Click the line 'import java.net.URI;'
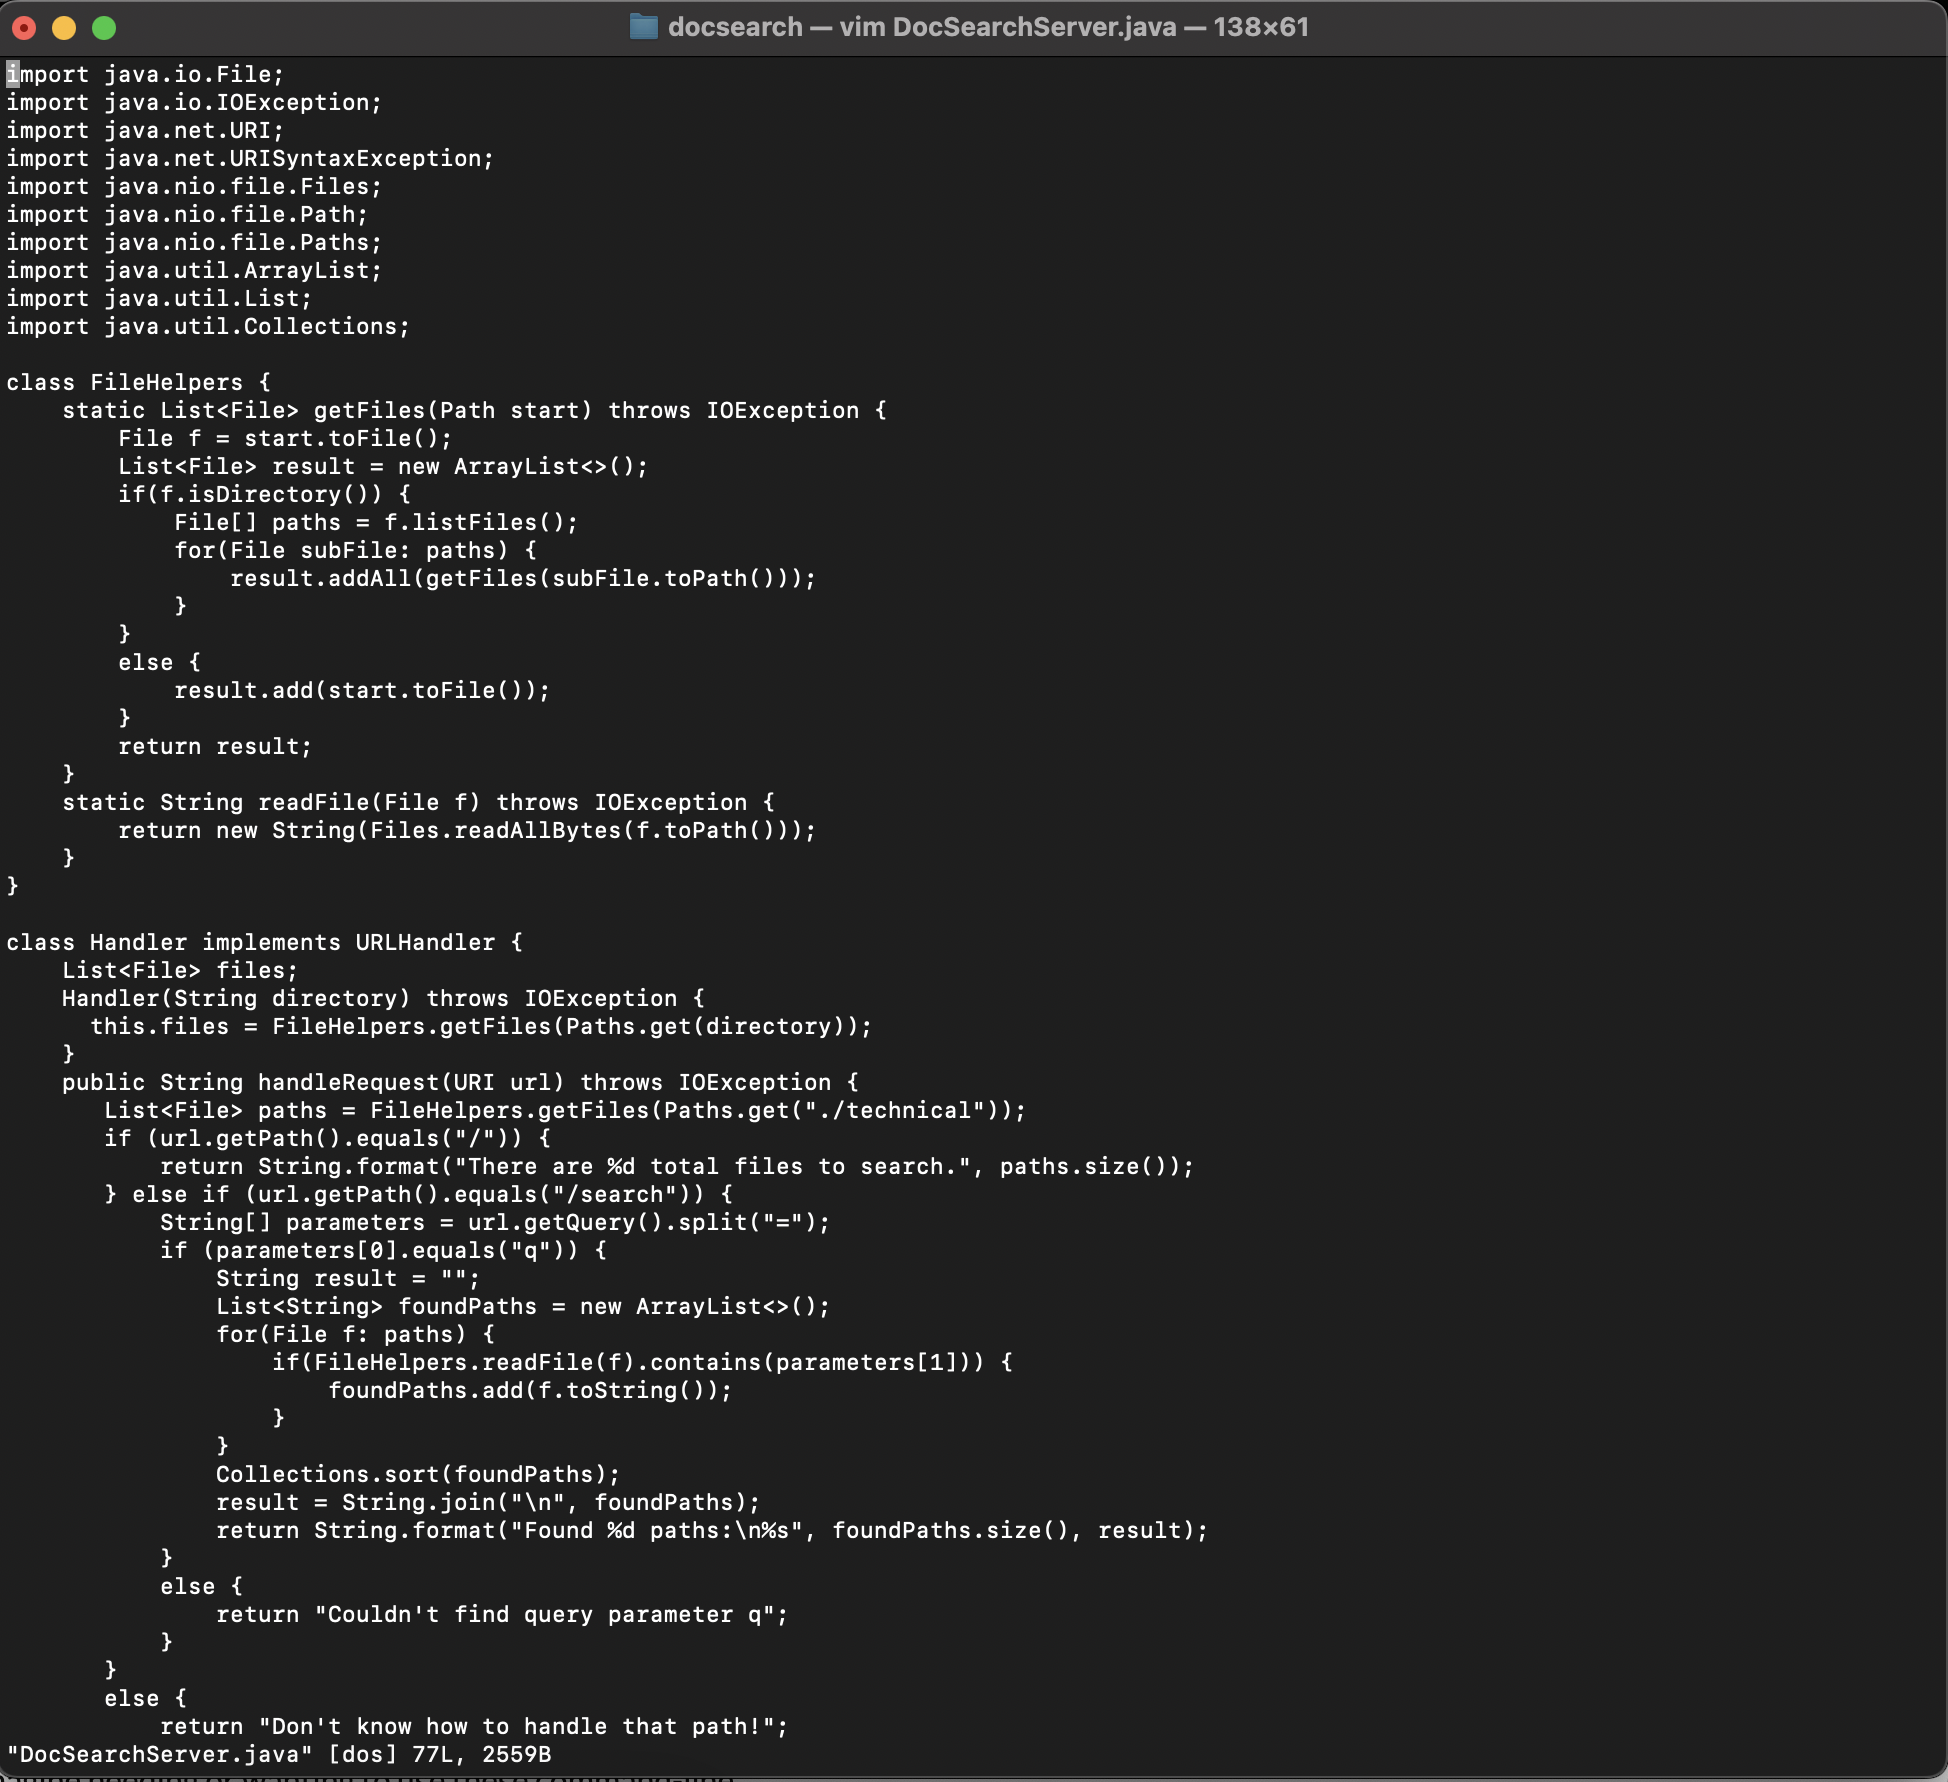 (x=146, y=131)
